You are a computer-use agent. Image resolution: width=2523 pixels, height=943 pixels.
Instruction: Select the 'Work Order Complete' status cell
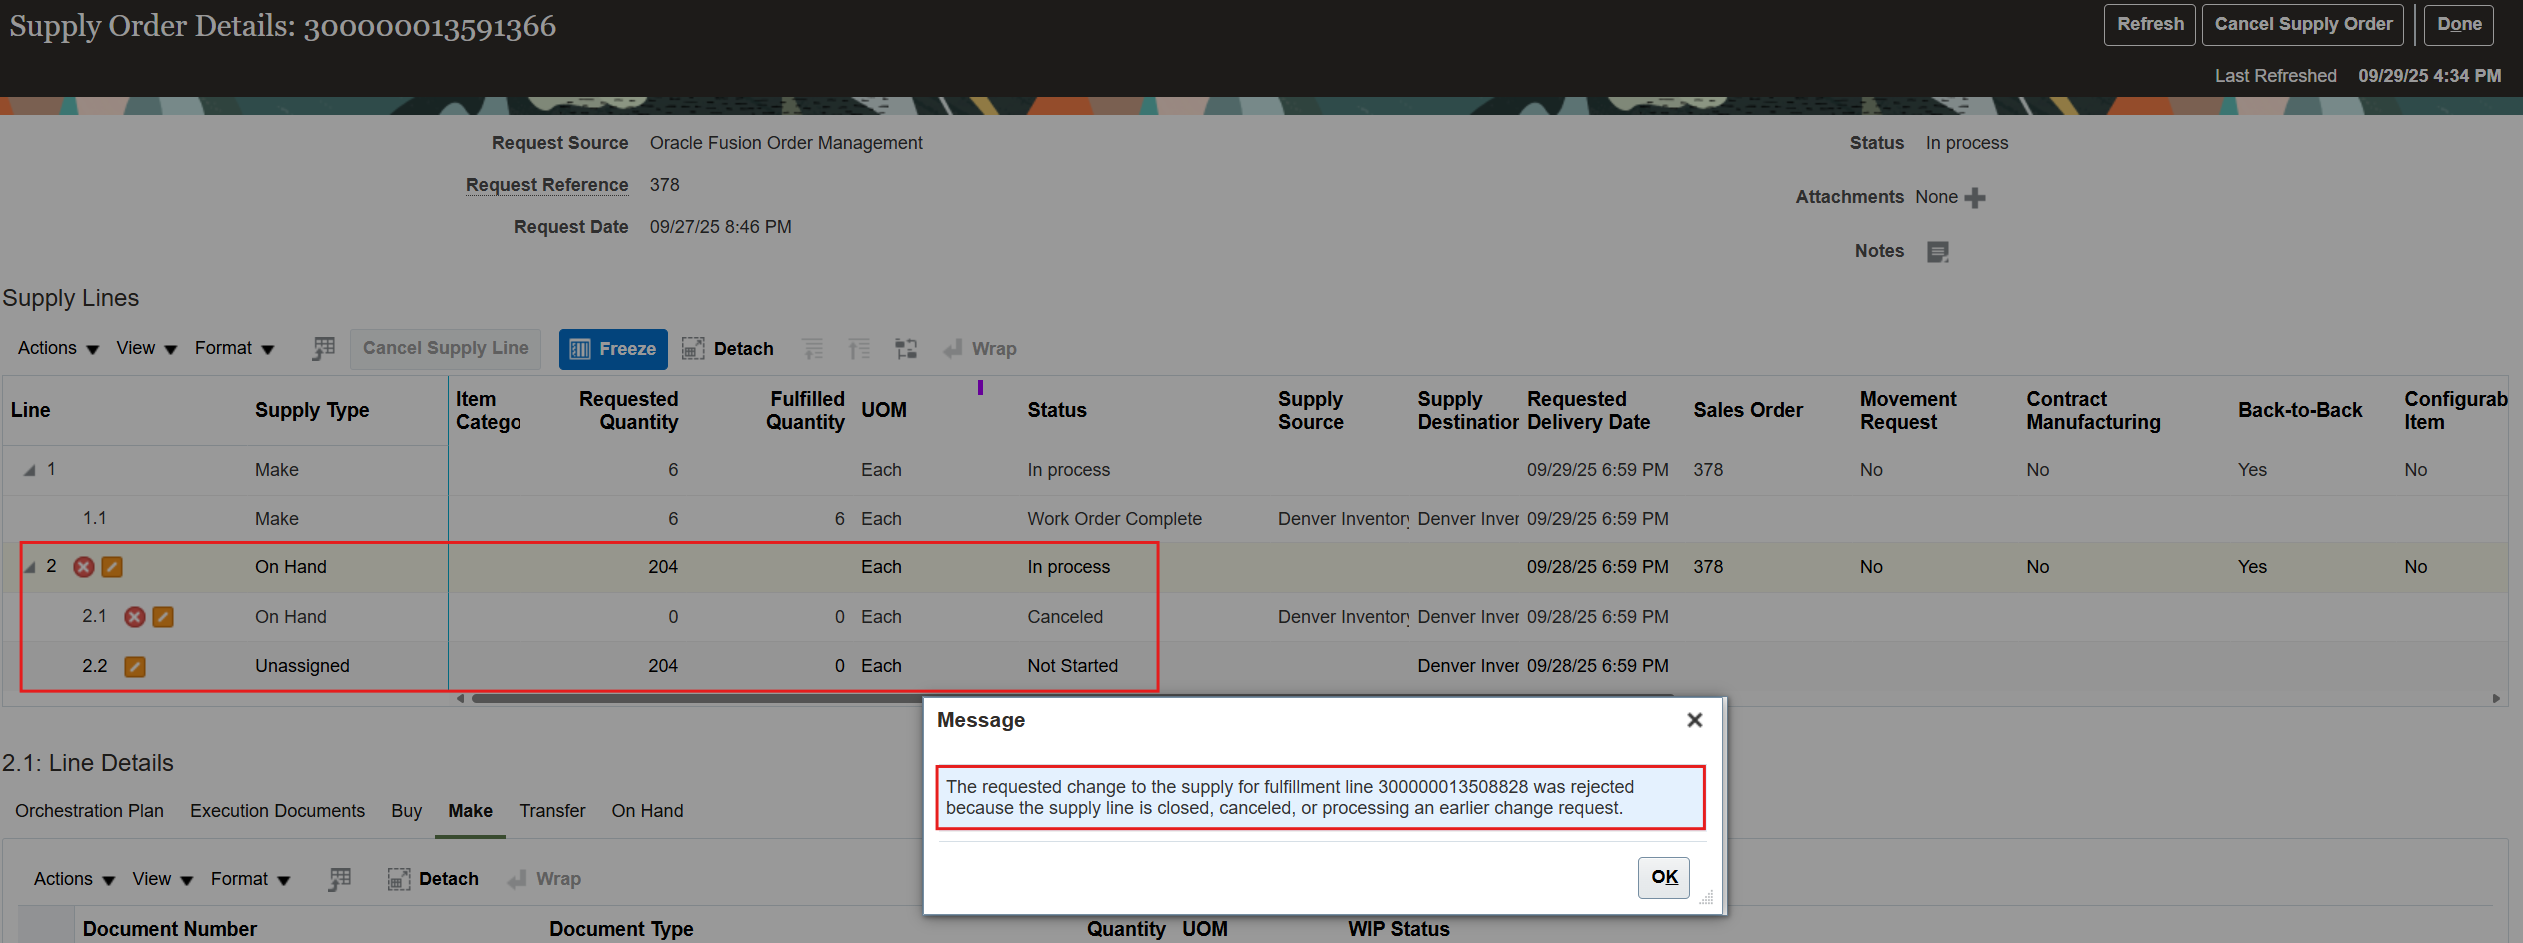1114,519
